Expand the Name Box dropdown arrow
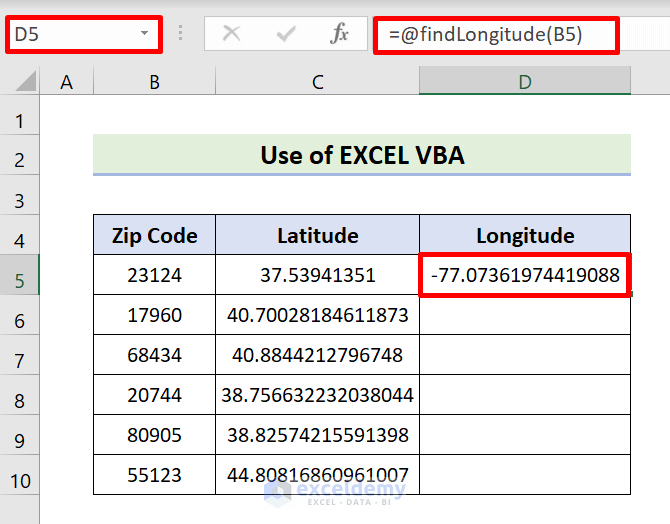Viewport: 670px width, 524px height. coord(144,33)
